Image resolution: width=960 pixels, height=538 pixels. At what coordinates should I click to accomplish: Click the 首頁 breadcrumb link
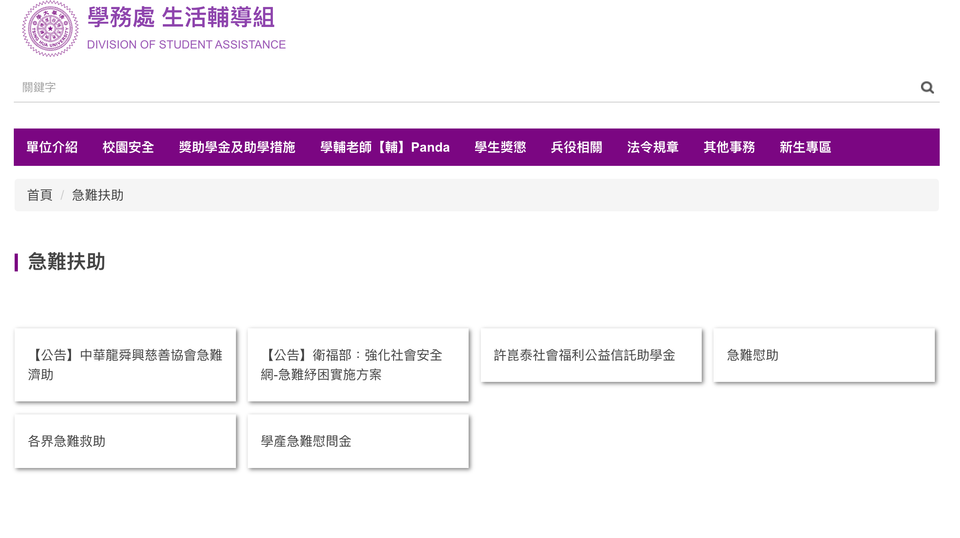(39, 195)
